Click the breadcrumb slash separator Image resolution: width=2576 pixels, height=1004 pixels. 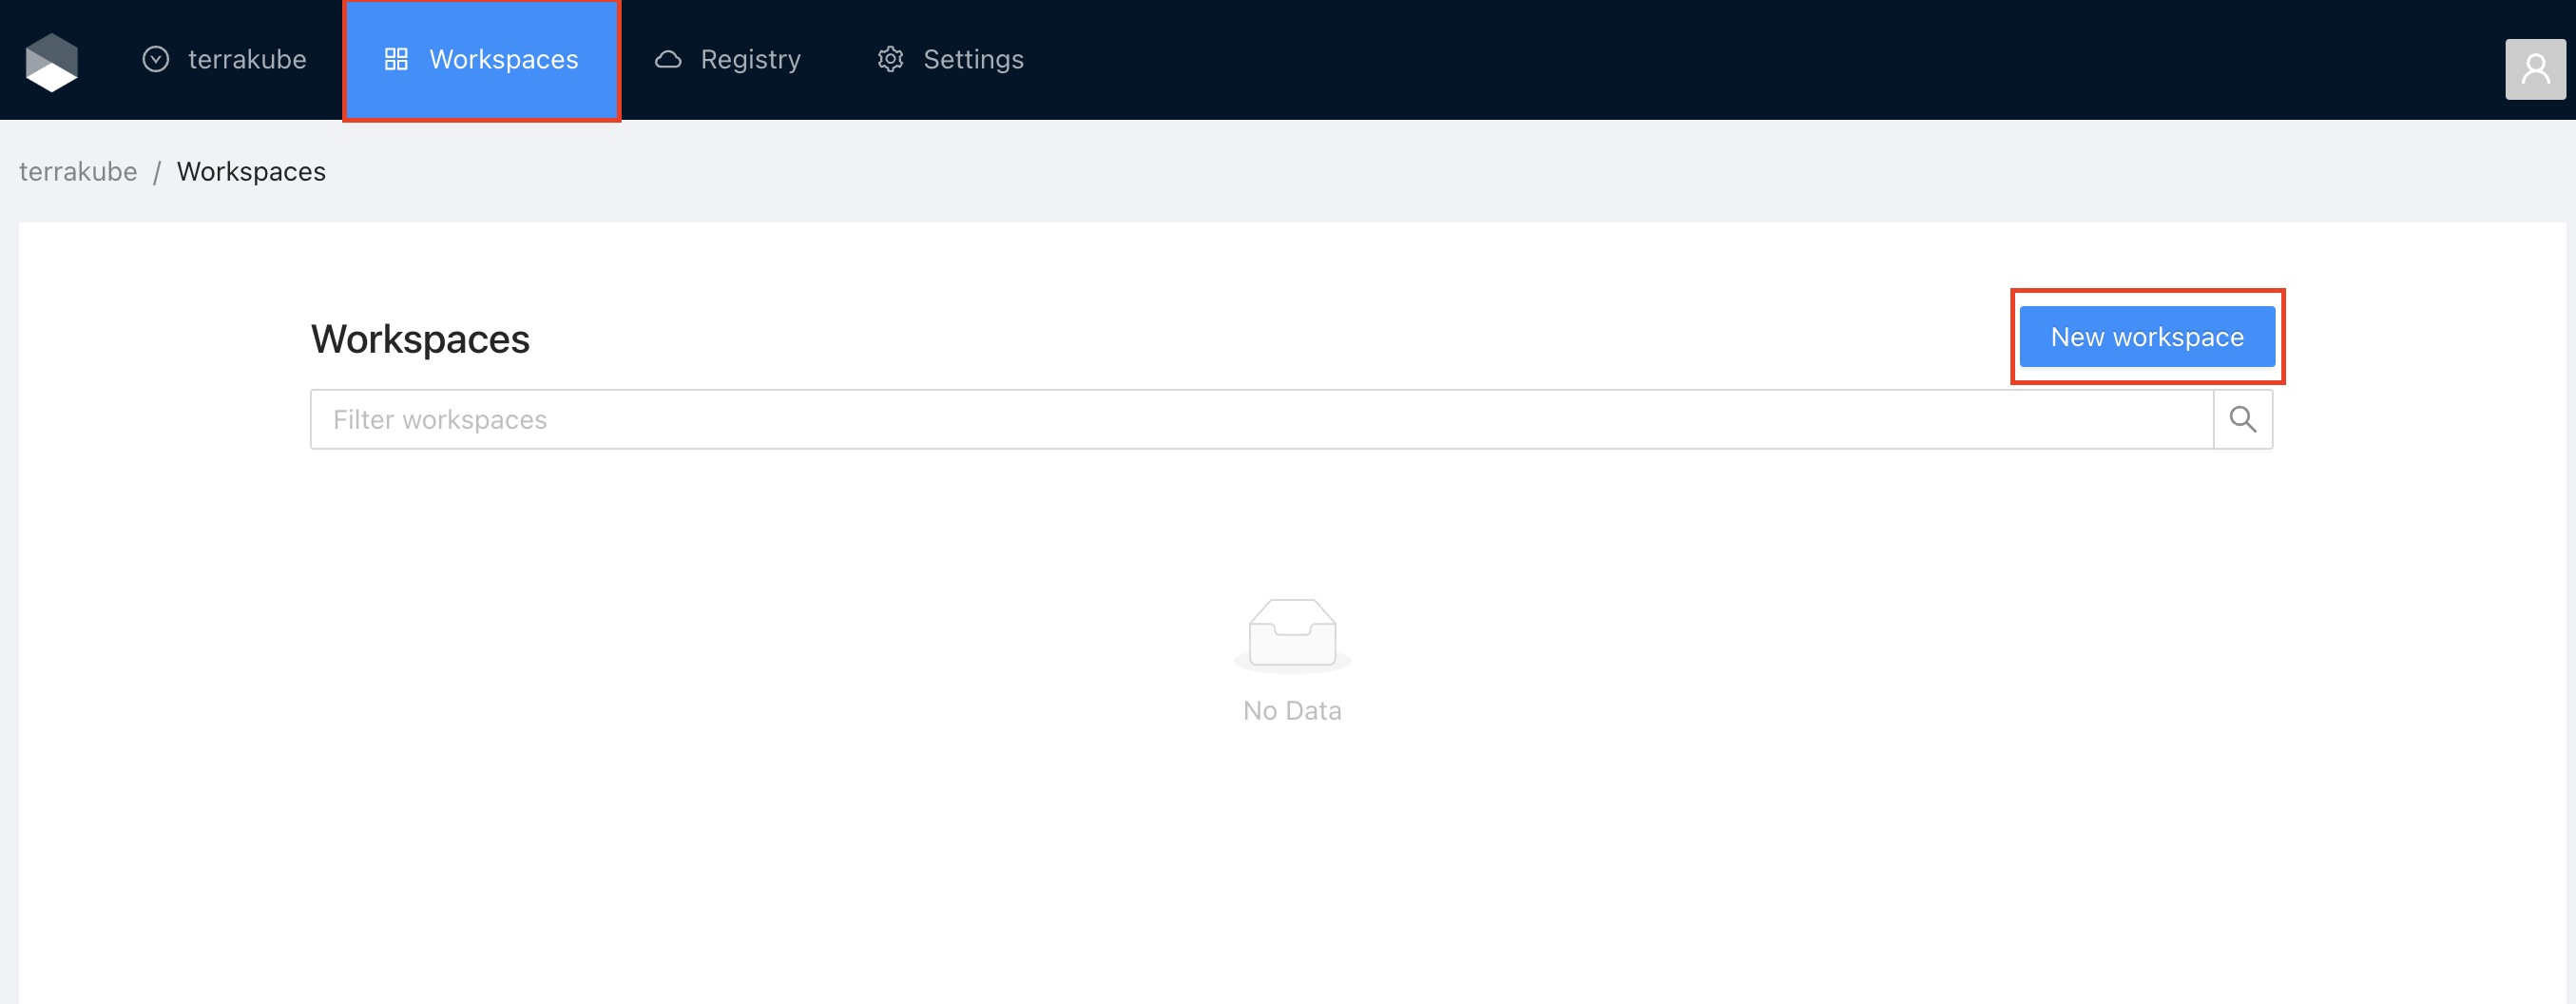tap(157, 173)
